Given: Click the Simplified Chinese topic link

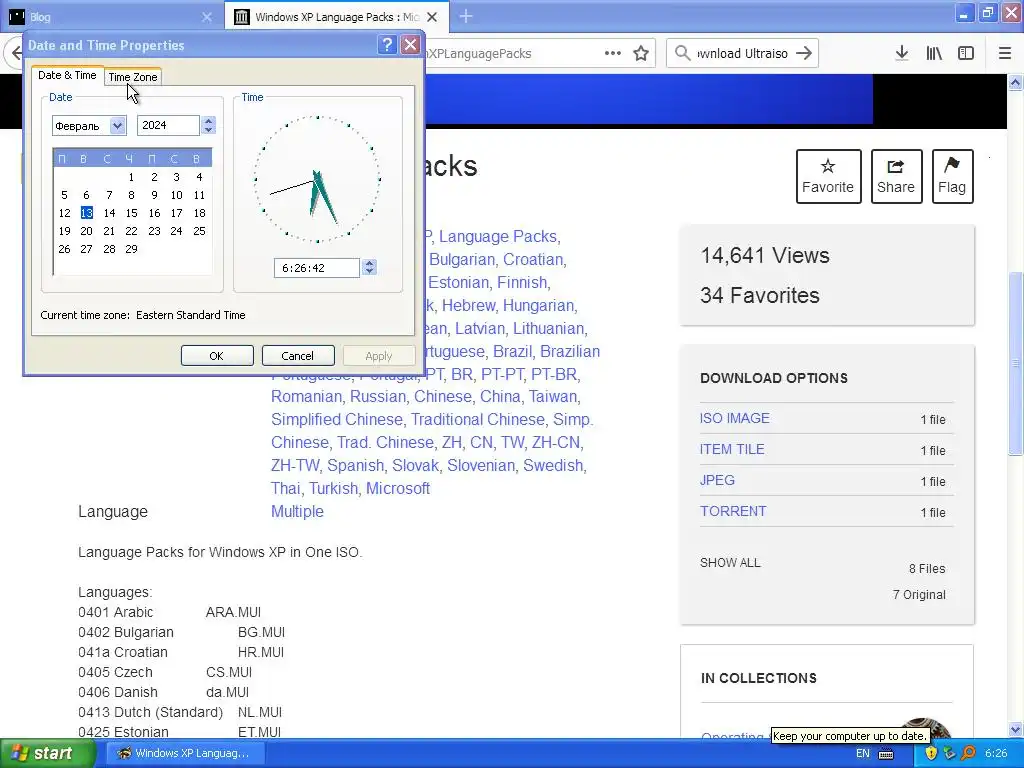Looking at the screenshot, I should [x=336, y=419].
